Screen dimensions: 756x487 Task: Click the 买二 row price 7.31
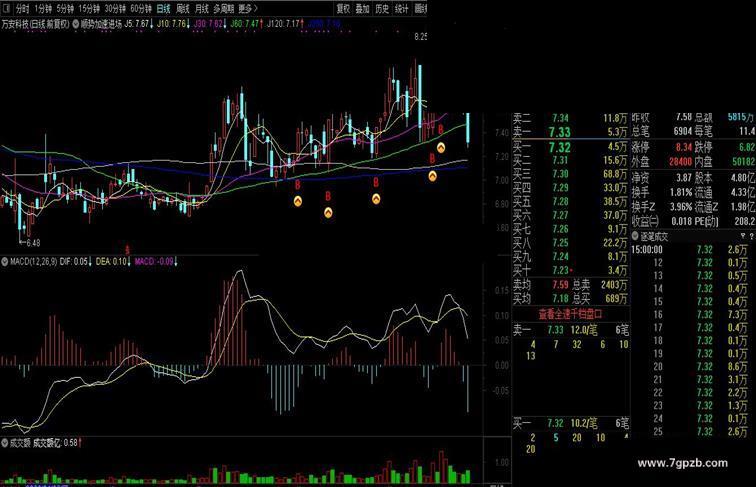click(x=560, y=160)
